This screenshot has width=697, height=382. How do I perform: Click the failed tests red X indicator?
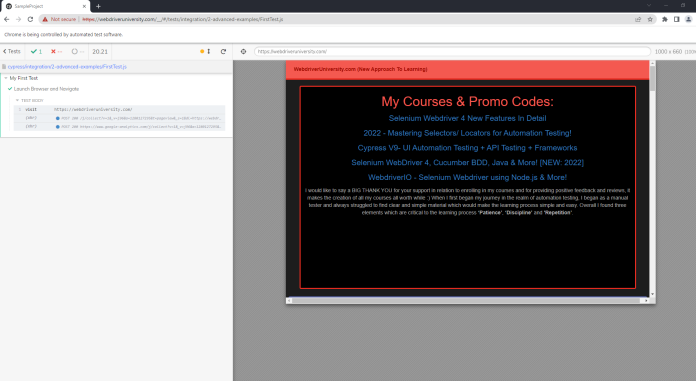point(53,52)
